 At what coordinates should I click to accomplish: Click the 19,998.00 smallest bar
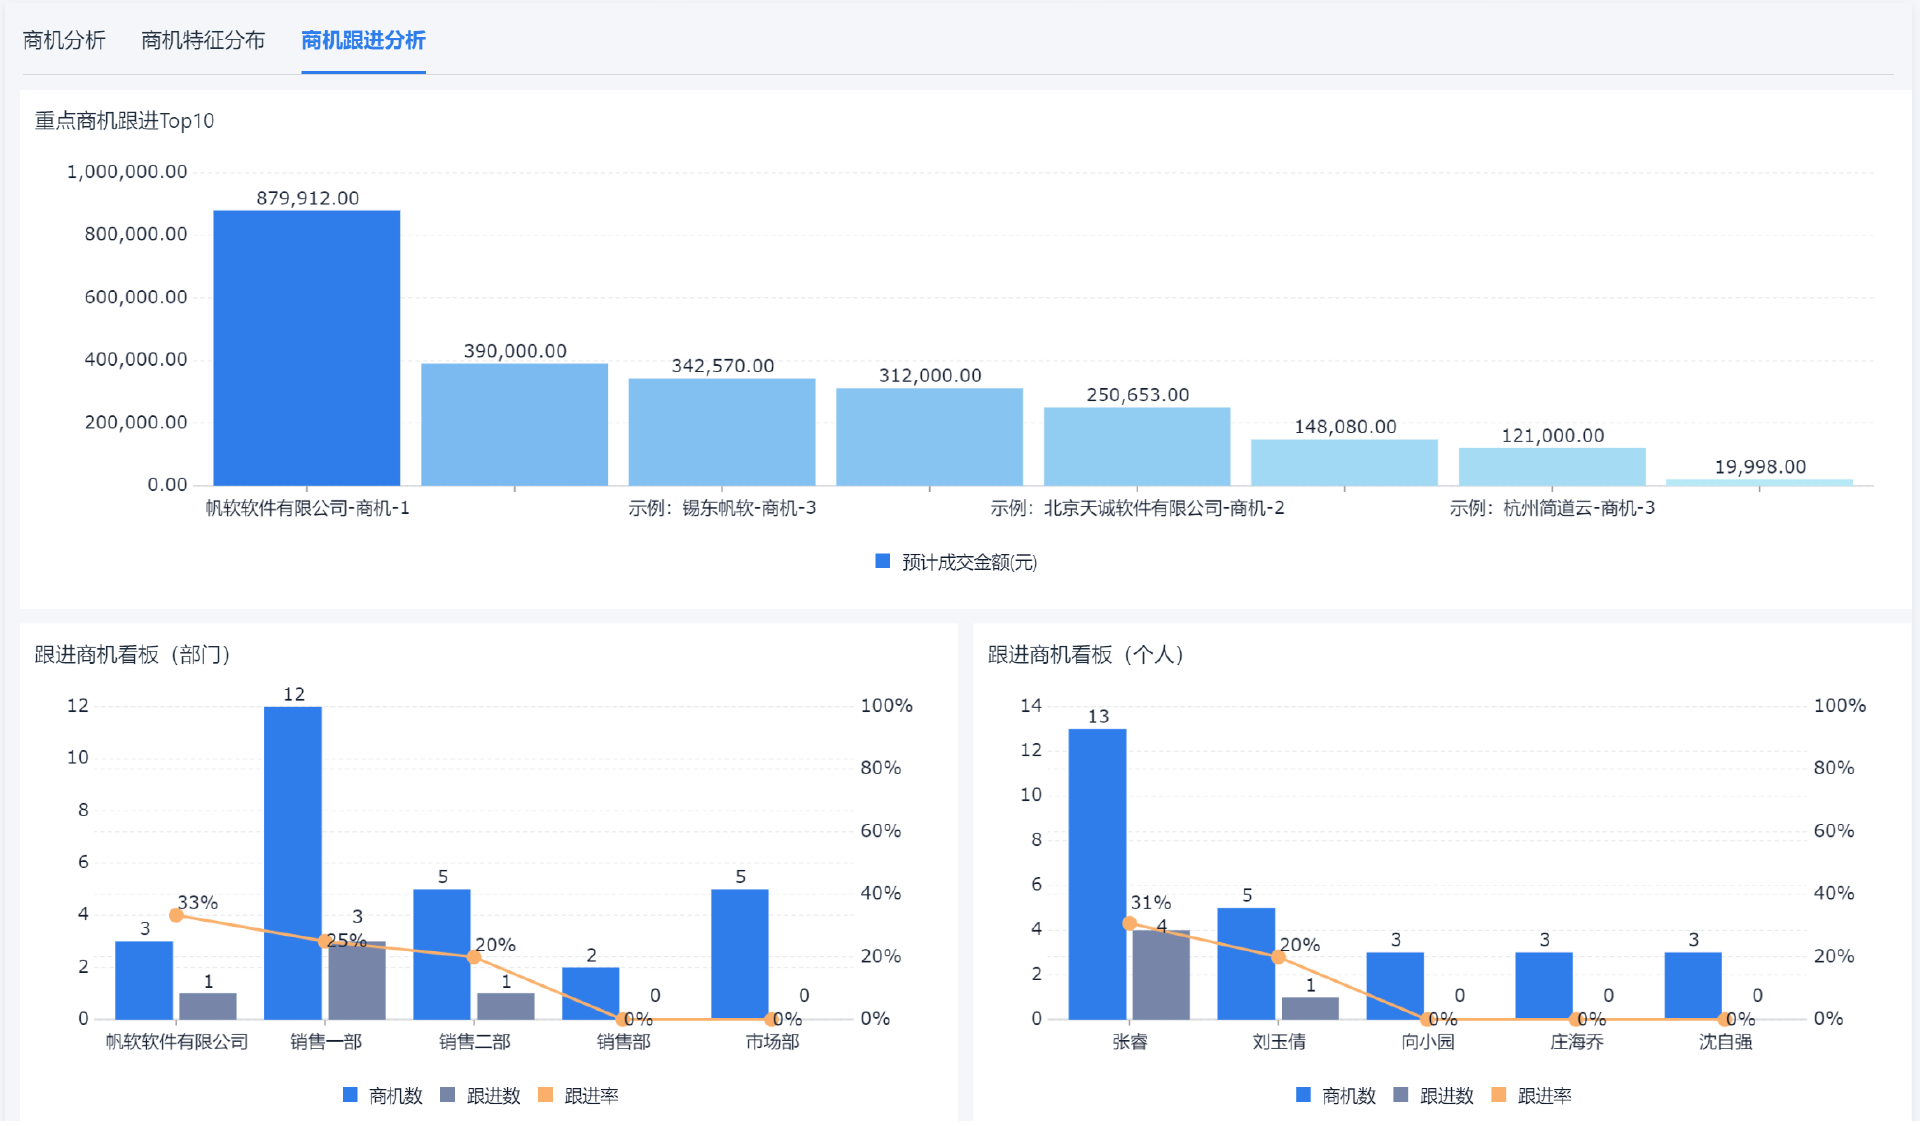pyautogui.click(x=1759, y=482)
